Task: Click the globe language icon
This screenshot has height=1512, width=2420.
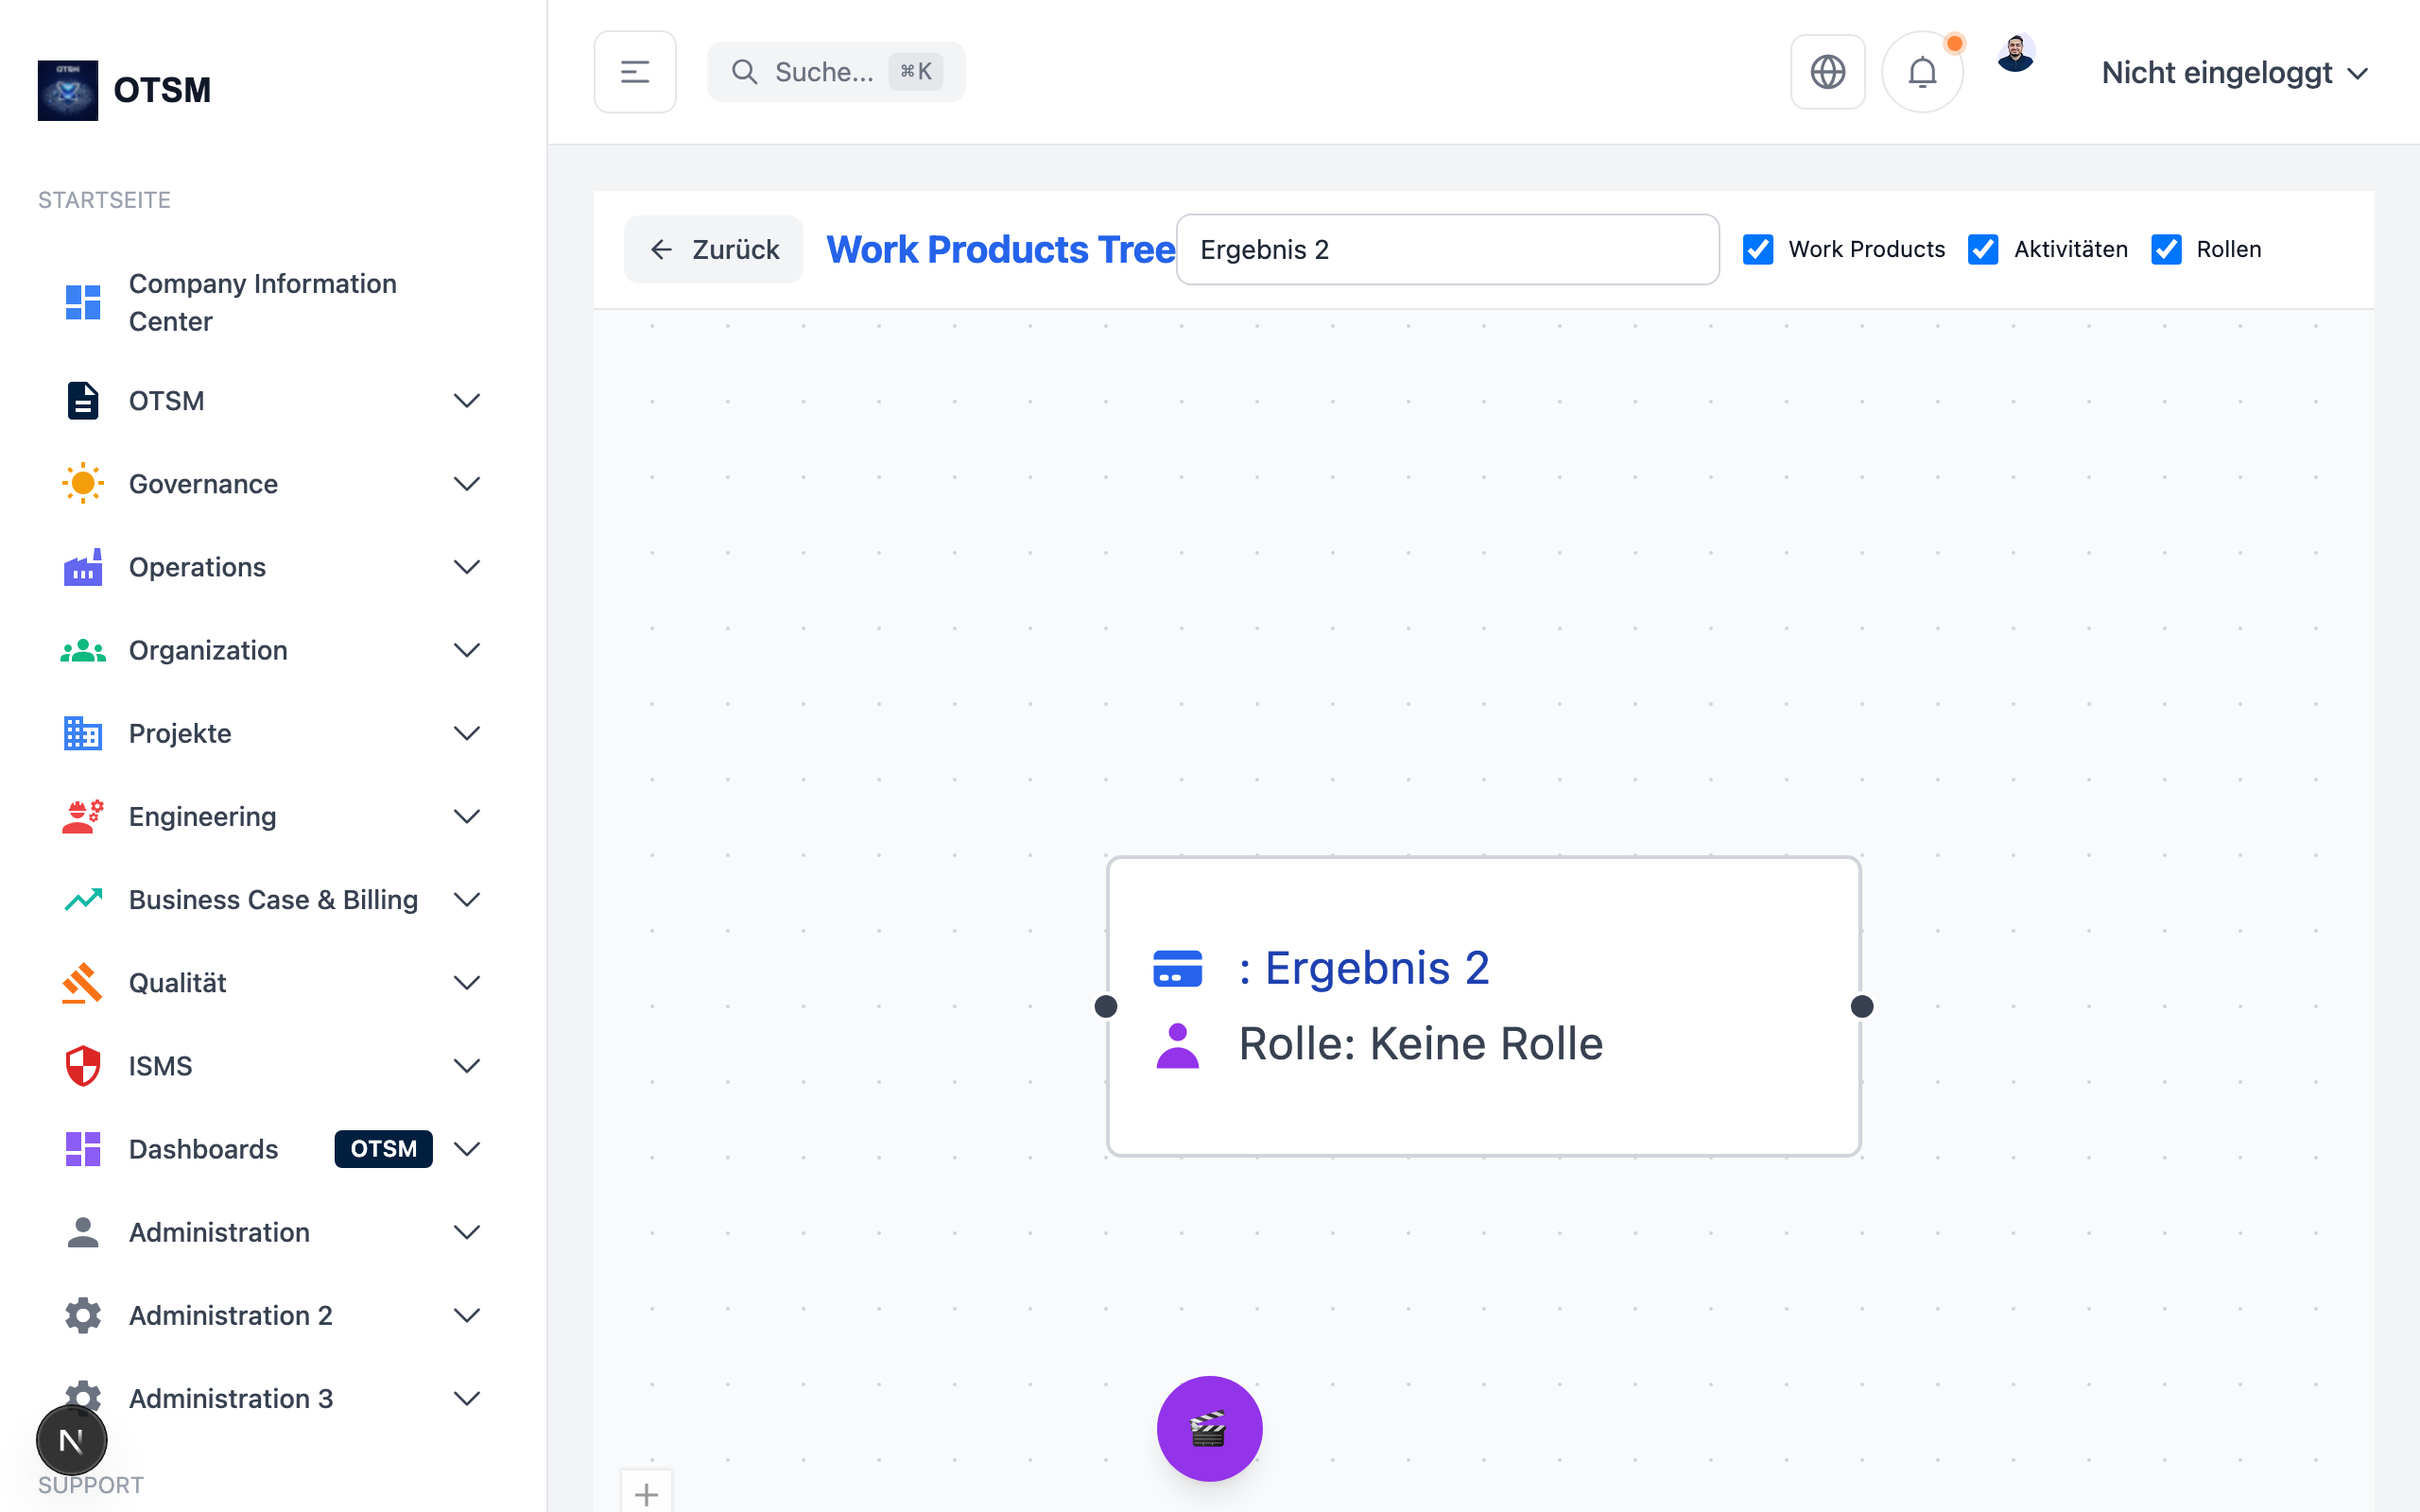Action: 1827,72
